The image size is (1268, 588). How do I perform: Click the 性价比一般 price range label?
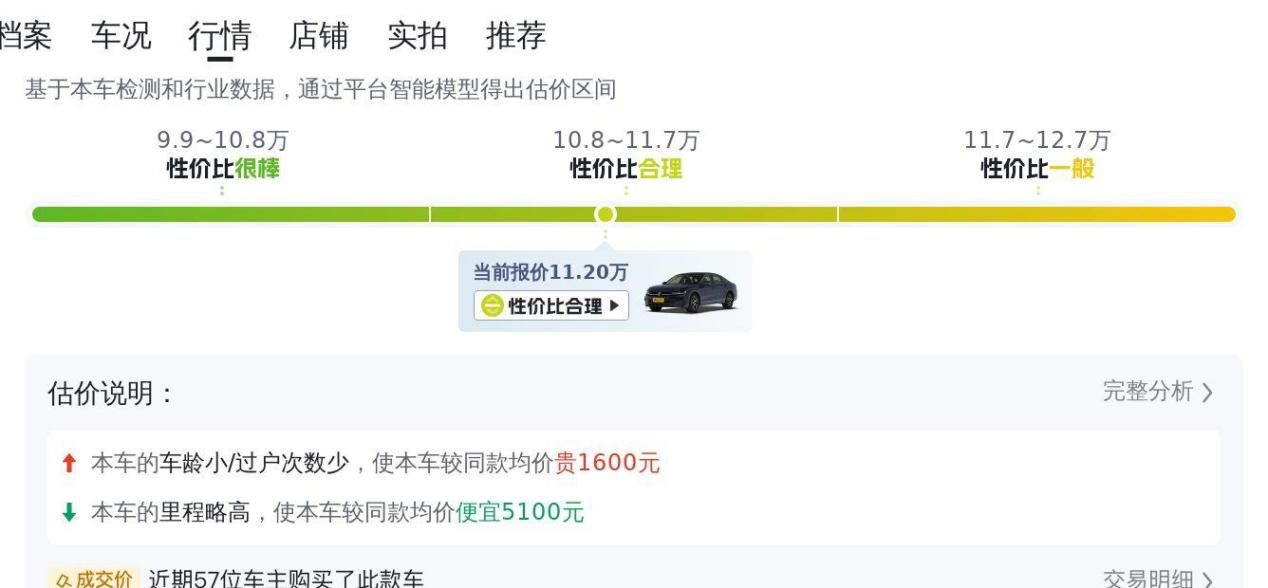(1037, 169)
